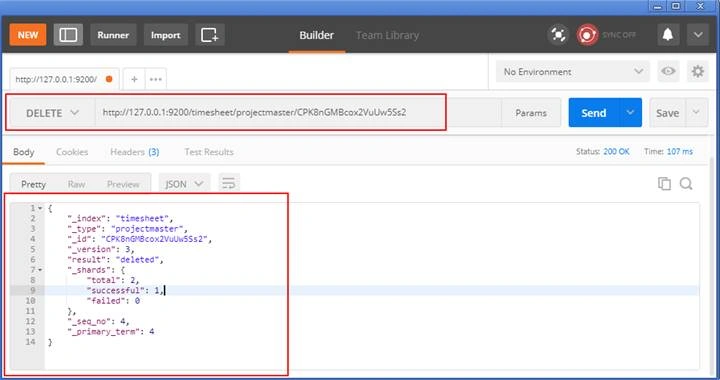Image resolution: width=720 pixels, height=380 pixels.
Task: Expand the Save options arrow
Action: point(696,112)
